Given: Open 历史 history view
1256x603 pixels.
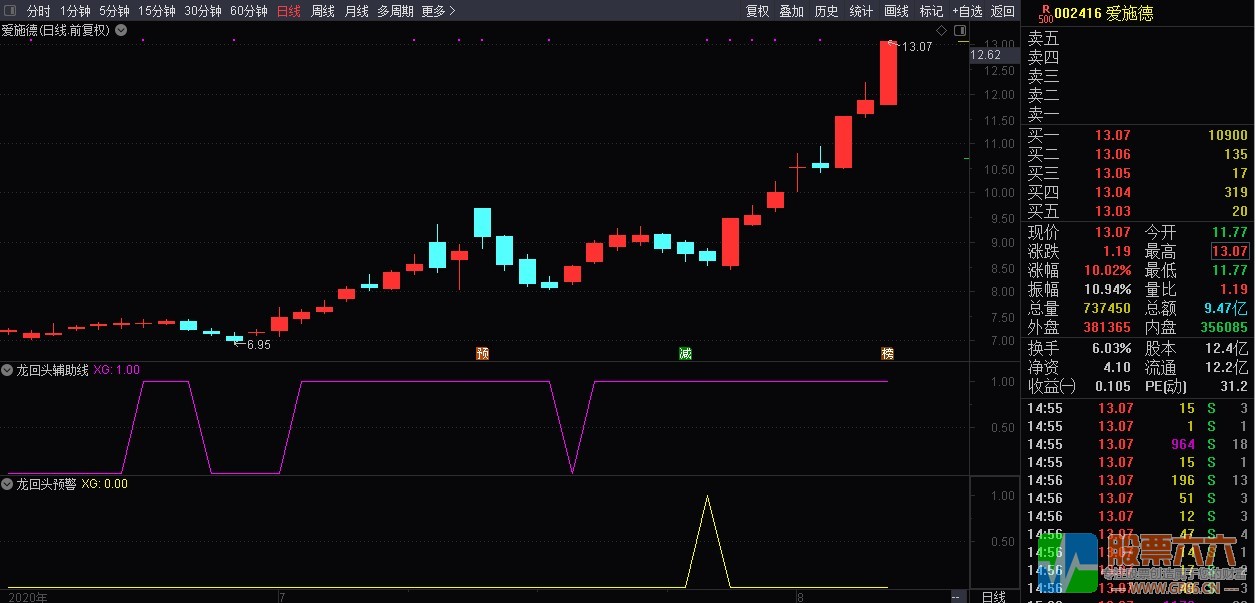Looking at the screenshot, I should pos(826,11).
